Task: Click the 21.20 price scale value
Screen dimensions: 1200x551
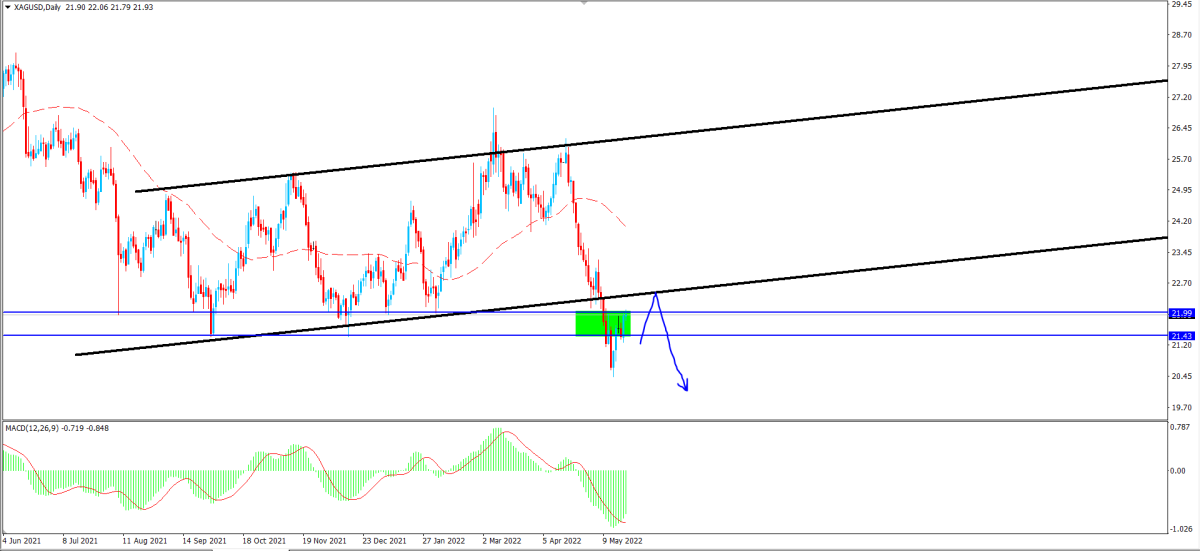Action: [x=1181, y=345]
